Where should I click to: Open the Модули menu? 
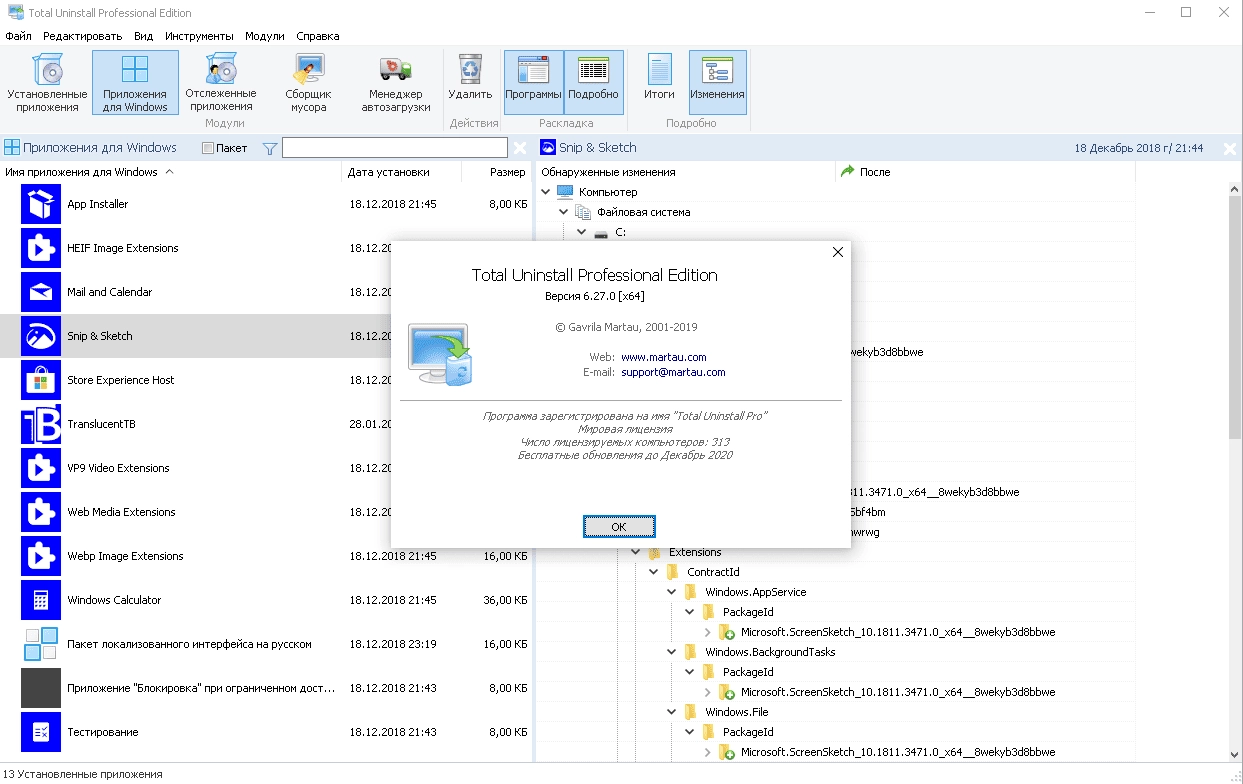[x=265, y=36]
